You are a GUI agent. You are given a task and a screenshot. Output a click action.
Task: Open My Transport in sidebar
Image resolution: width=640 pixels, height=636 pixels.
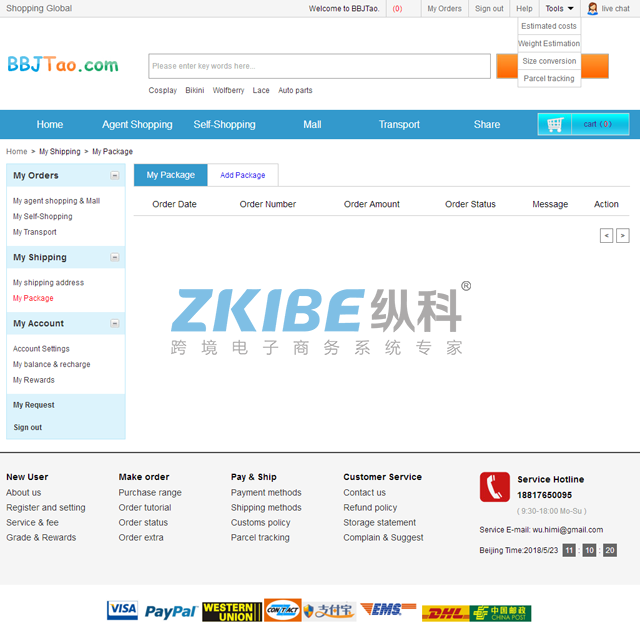tap(35, 232)
